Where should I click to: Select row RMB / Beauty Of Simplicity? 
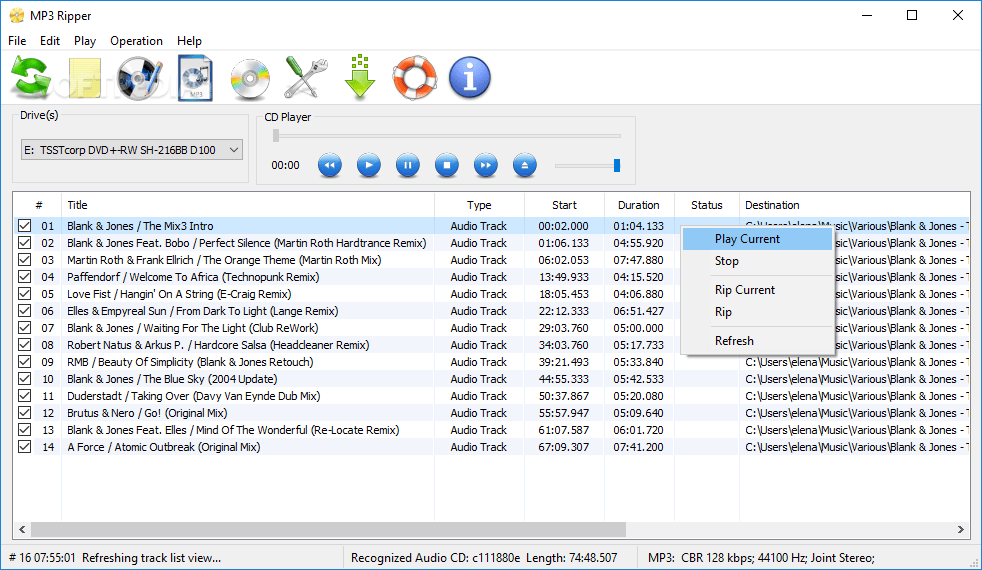click(x=492, y=362)
